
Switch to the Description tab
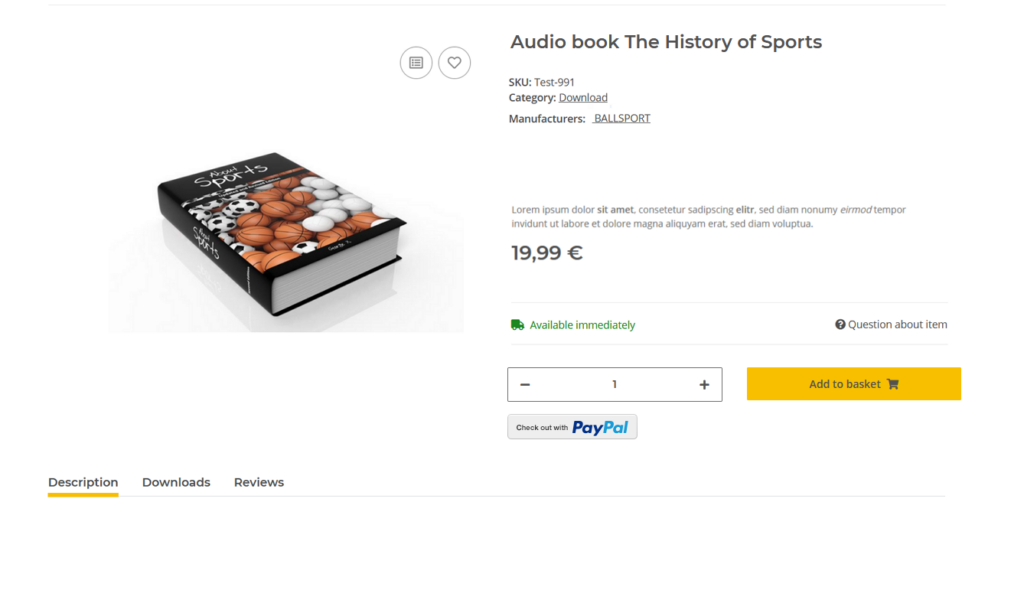pyautogui.click(x=83, y=482)
